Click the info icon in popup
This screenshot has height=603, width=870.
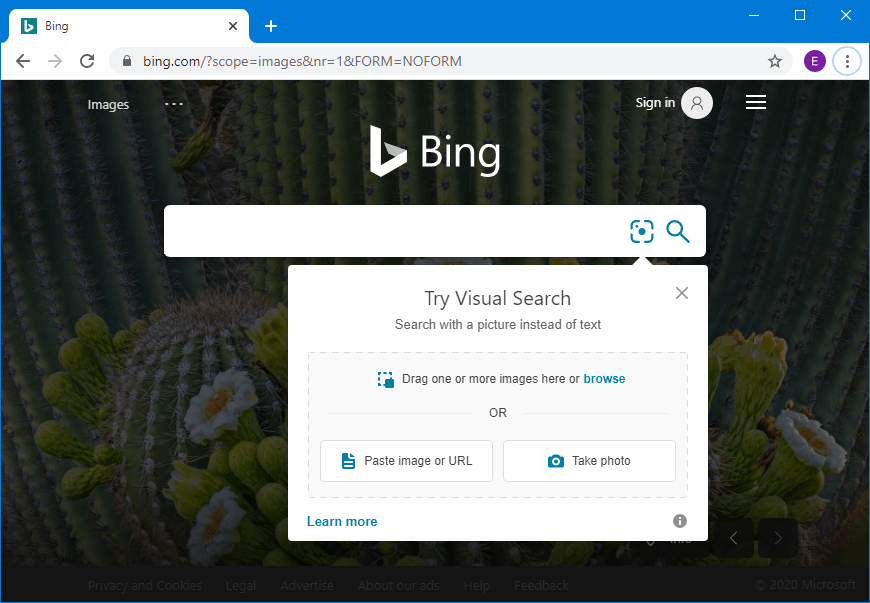680,521
